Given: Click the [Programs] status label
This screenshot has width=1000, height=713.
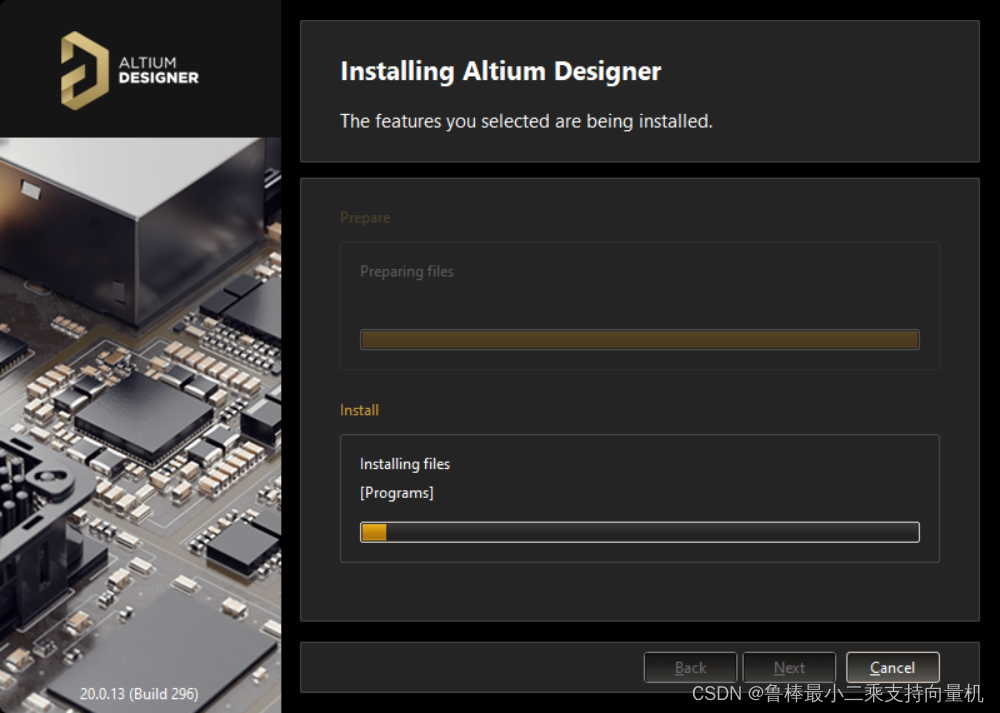Looking at the screenshot, I should 397,493.
